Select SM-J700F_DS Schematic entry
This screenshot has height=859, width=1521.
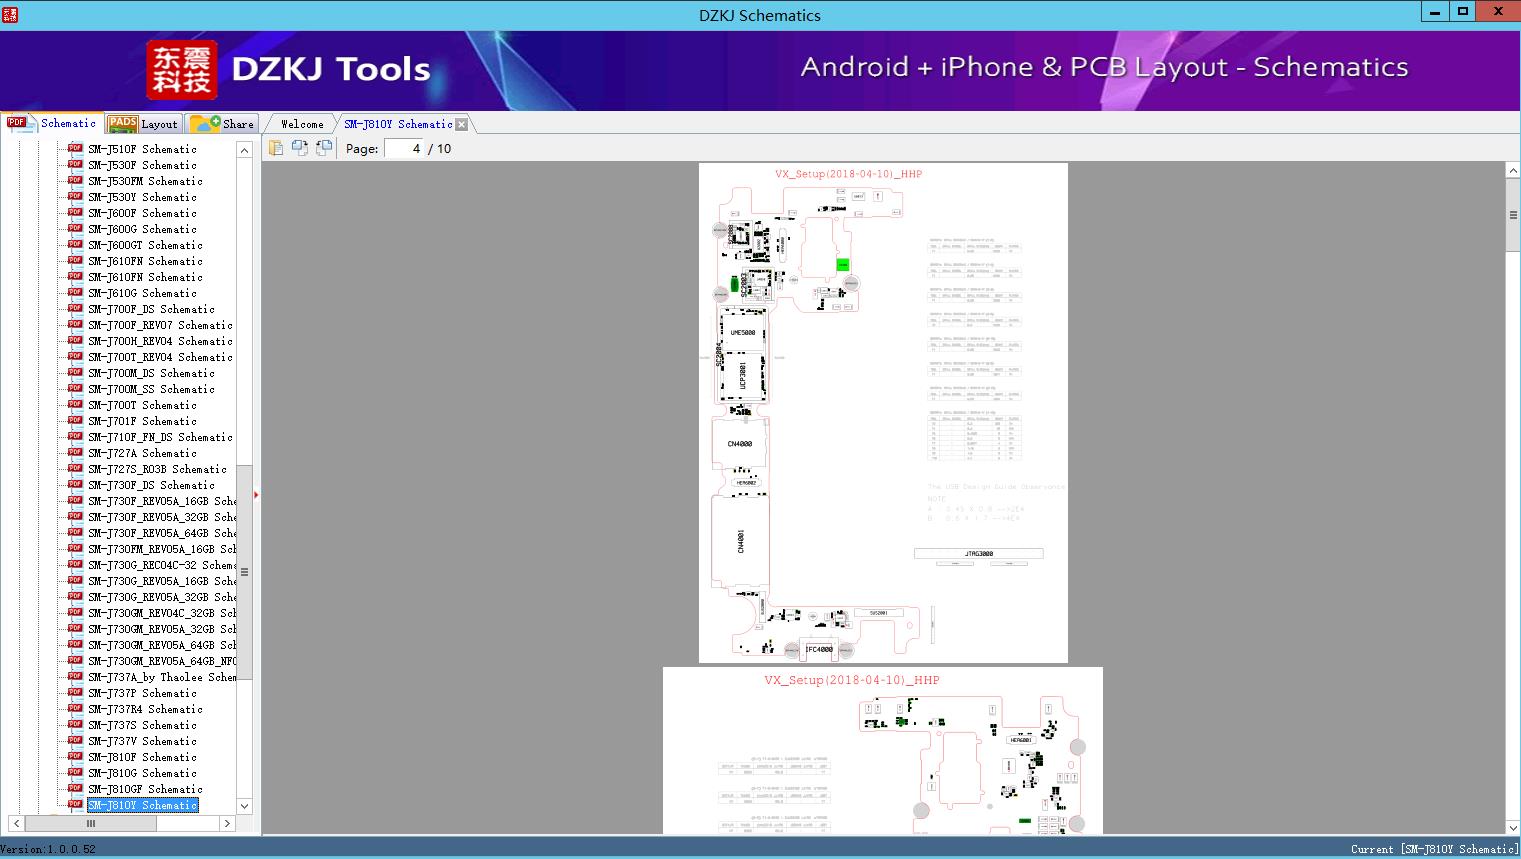tap(151, 309)
